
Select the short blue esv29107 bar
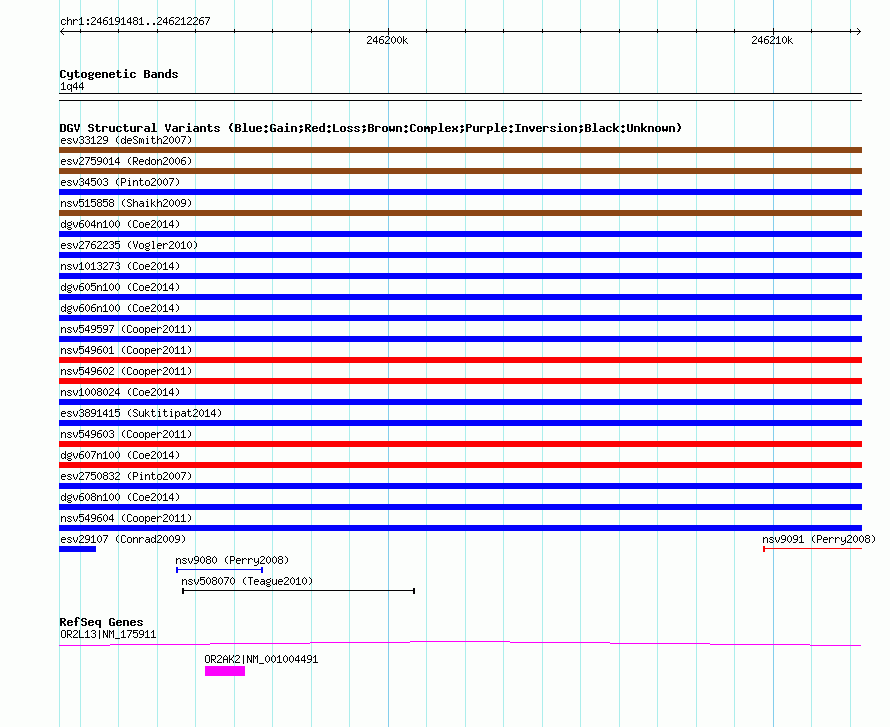[x=78, y=549]
